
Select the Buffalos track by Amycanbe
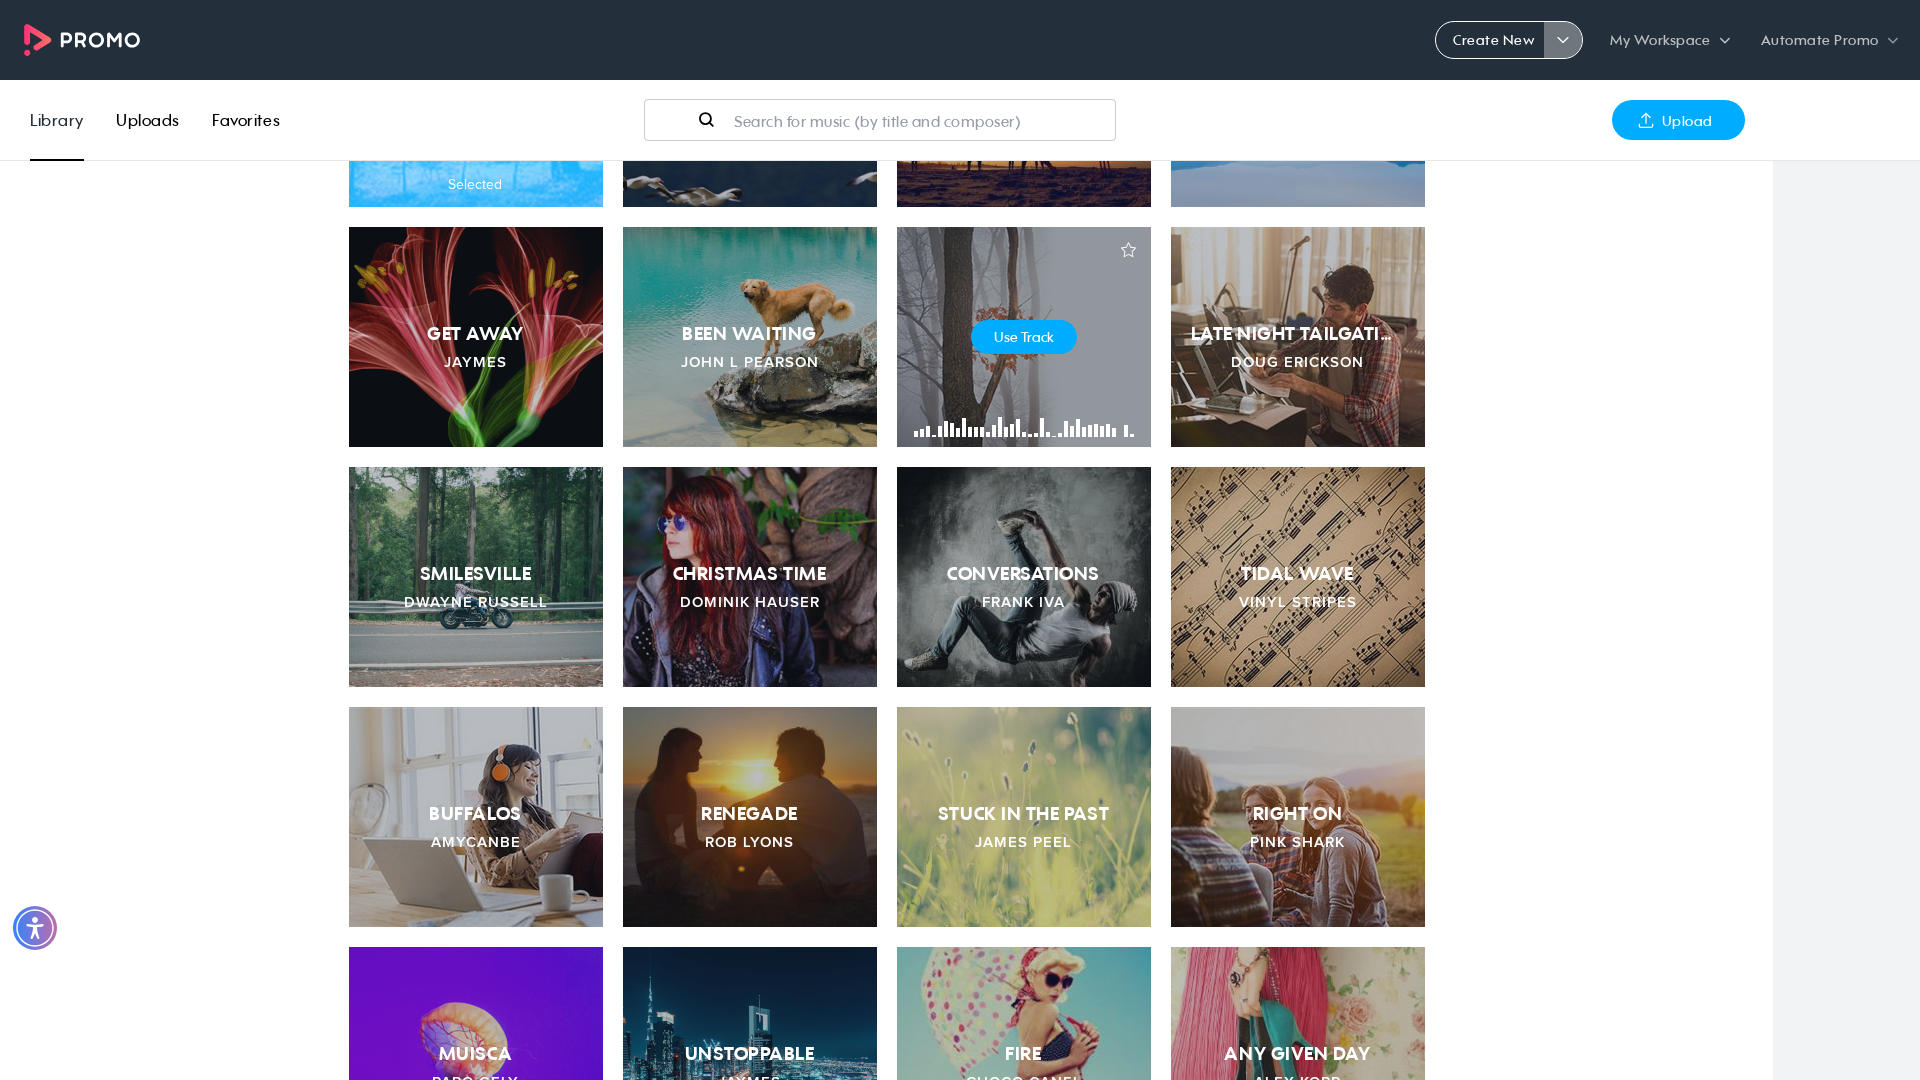pyautogui.click(x=476, y=817)
